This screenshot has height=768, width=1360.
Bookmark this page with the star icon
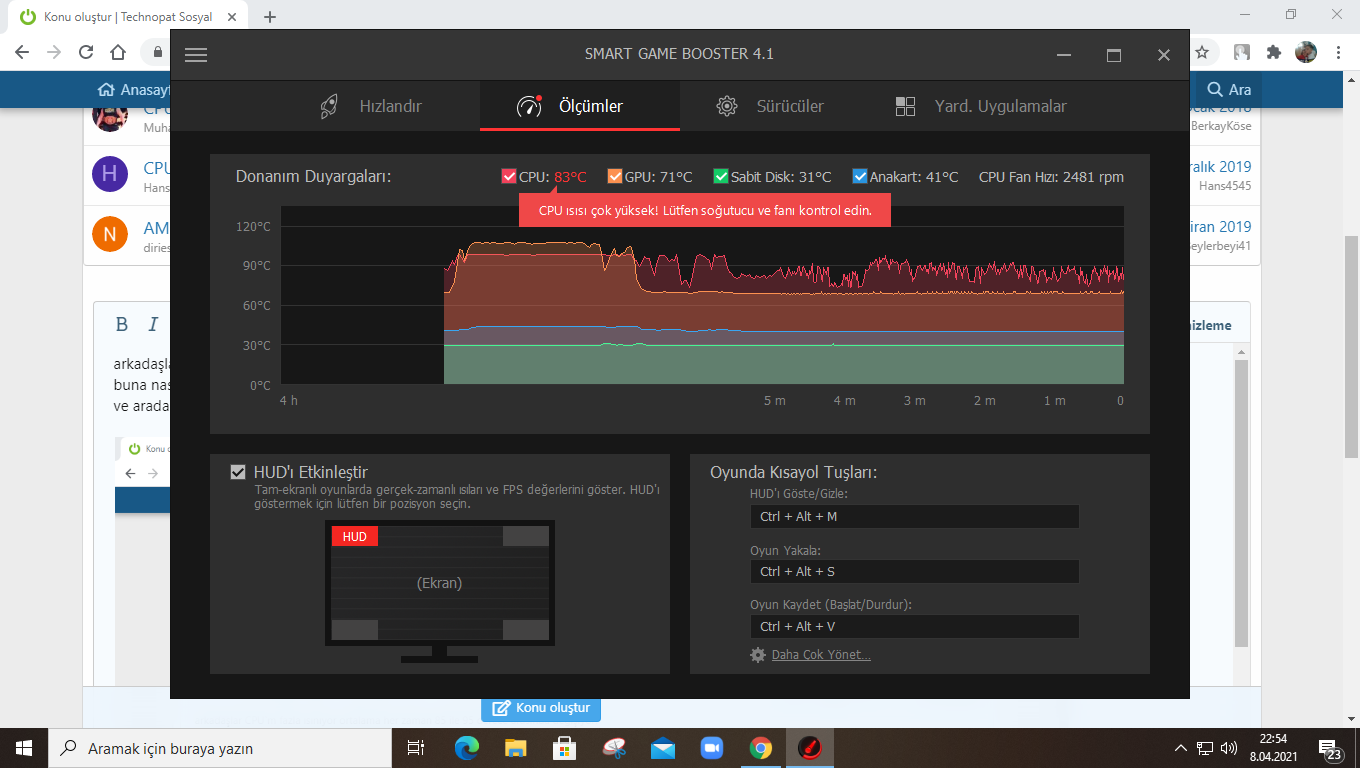(x=1203, y=52)
